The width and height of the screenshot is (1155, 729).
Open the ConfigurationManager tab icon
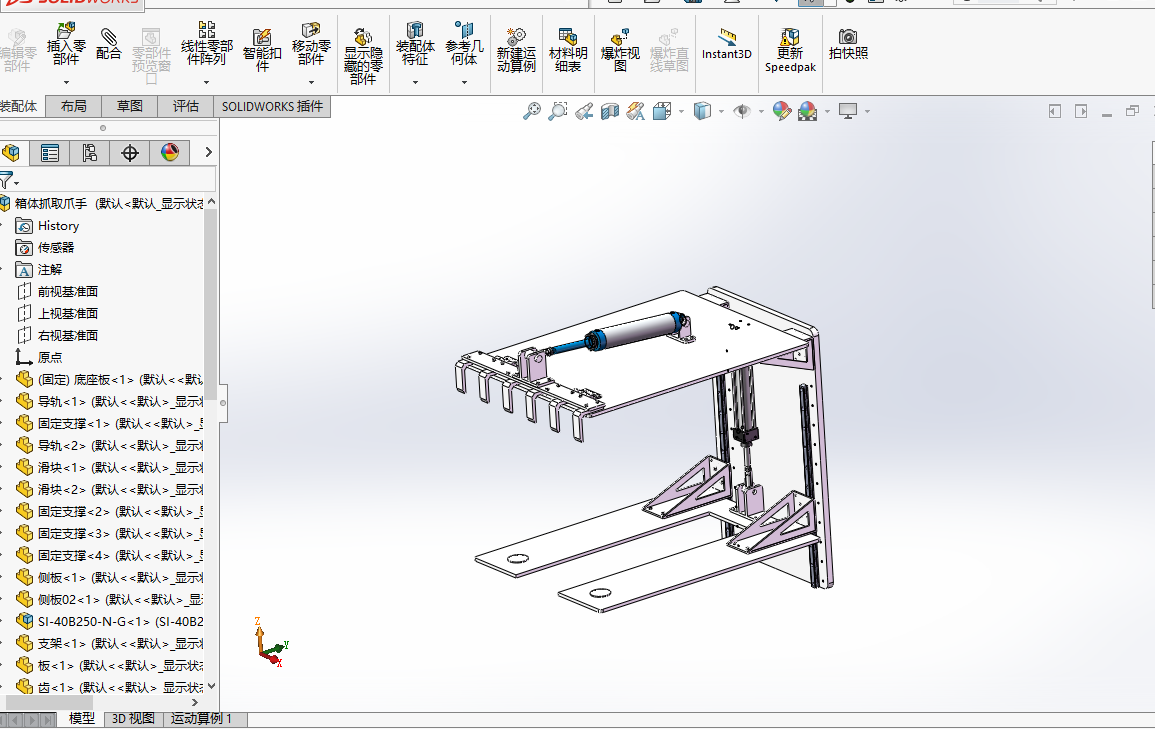point(90,153)
